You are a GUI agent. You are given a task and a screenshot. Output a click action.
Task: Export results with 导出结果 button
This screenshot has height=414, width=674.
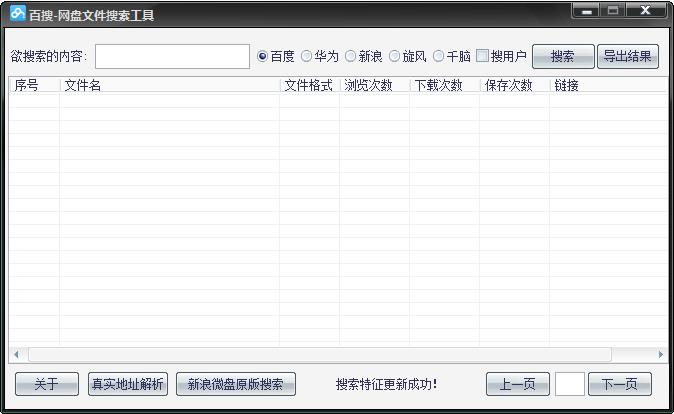click(628, 56)
